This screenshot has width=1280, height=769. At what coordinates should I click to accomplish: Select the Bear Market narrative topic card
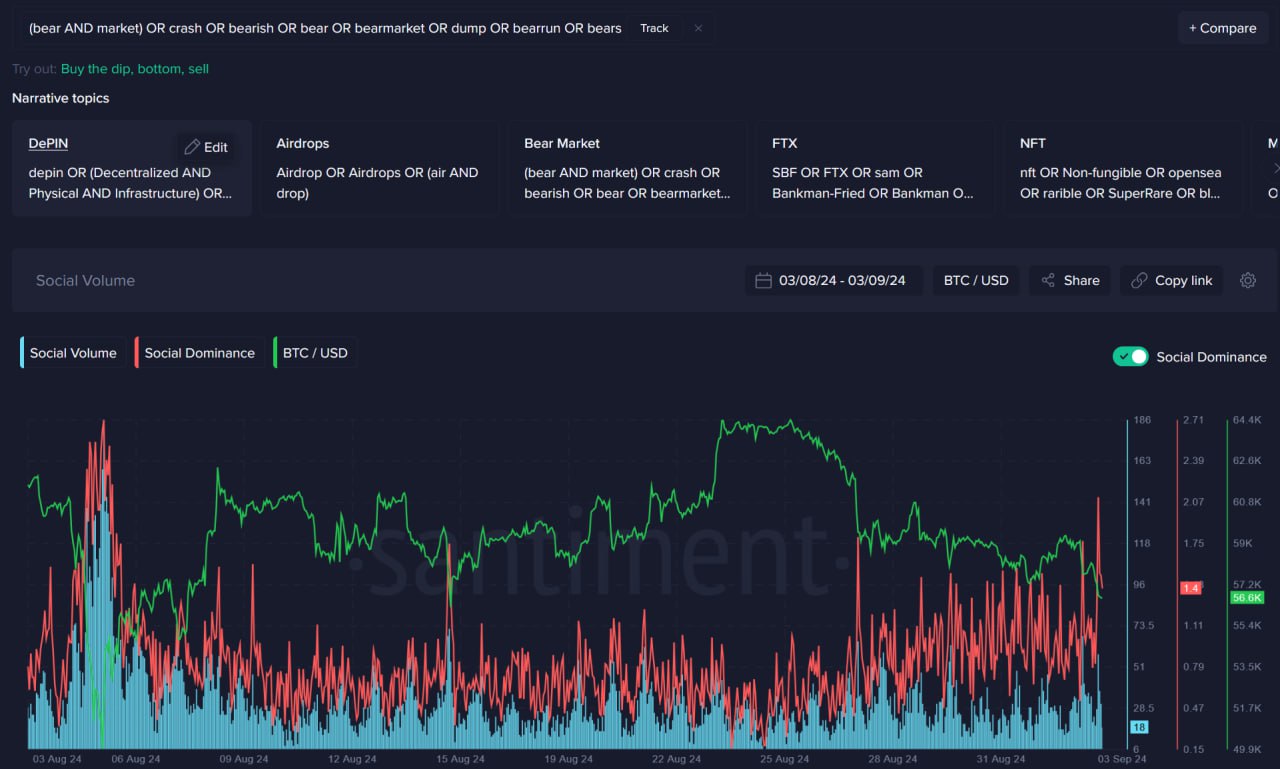[x=628, y=168]
